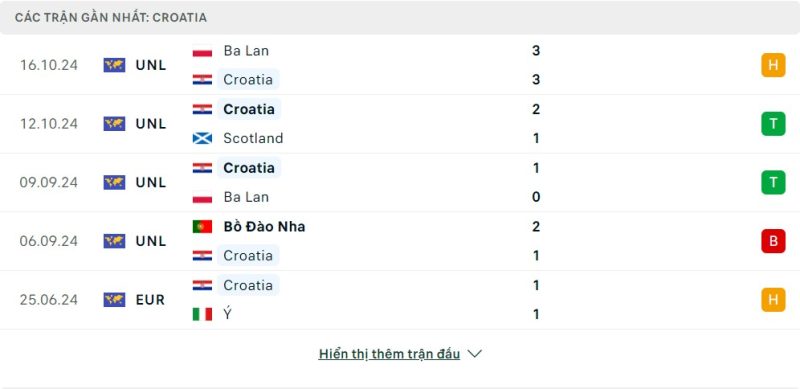Click the green T badge for Croatia vs Scotland
The width and height of the screenshot is (800, 389).
tap(773, 124)
